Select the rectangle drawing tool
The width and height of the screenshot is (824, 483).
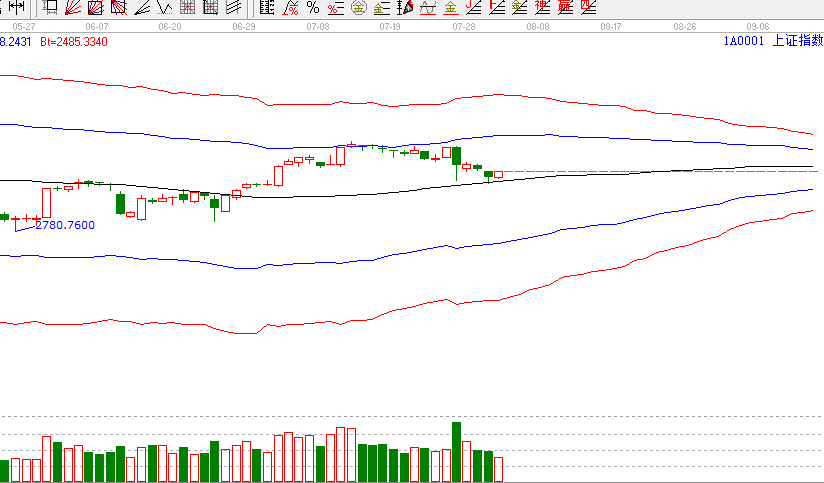[x=50, y=8]
